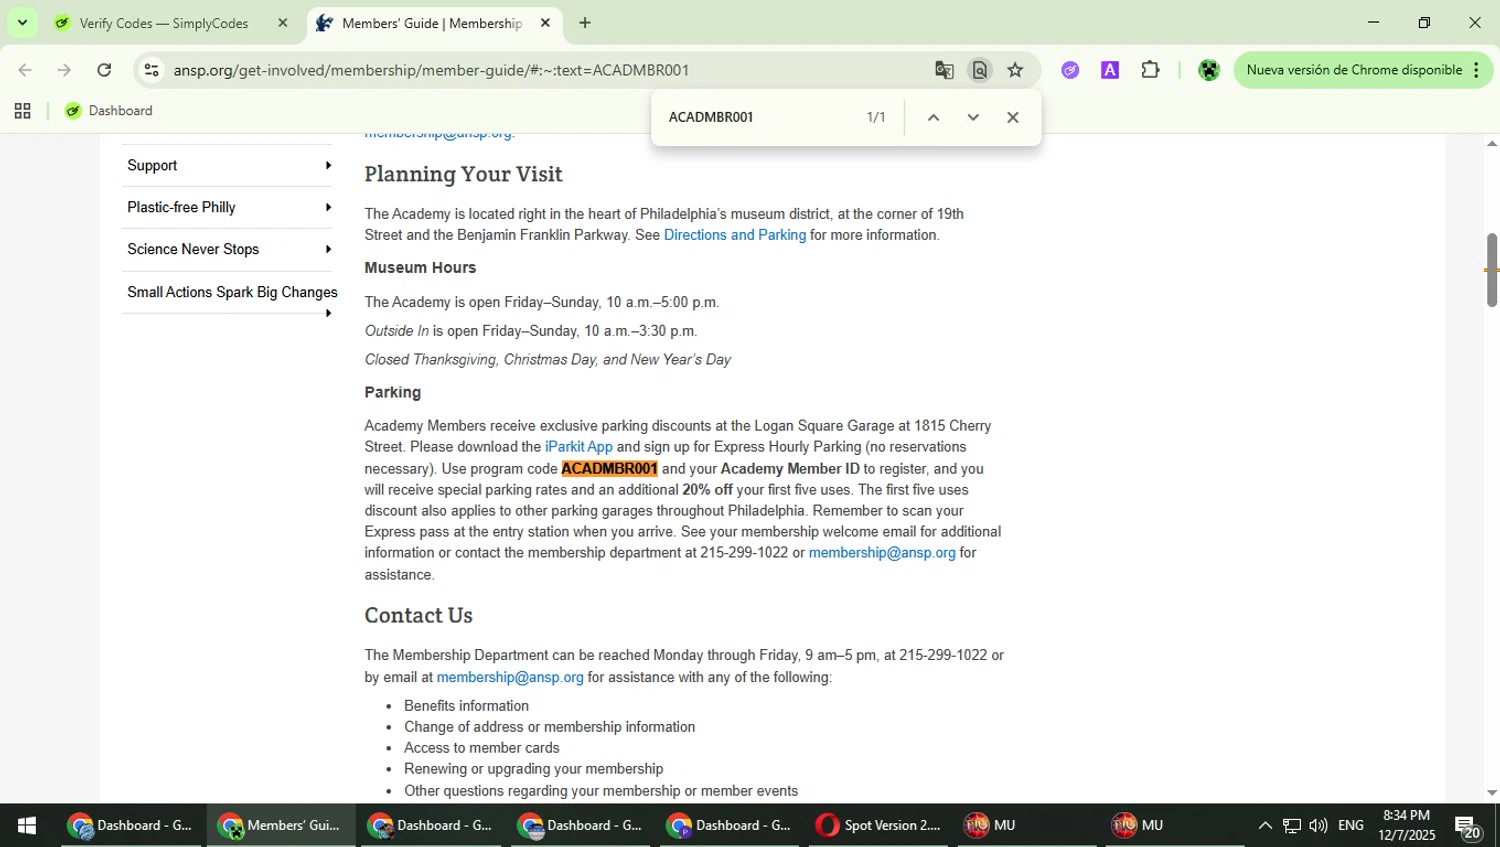Click the scrollbar down arrow

1491,793
